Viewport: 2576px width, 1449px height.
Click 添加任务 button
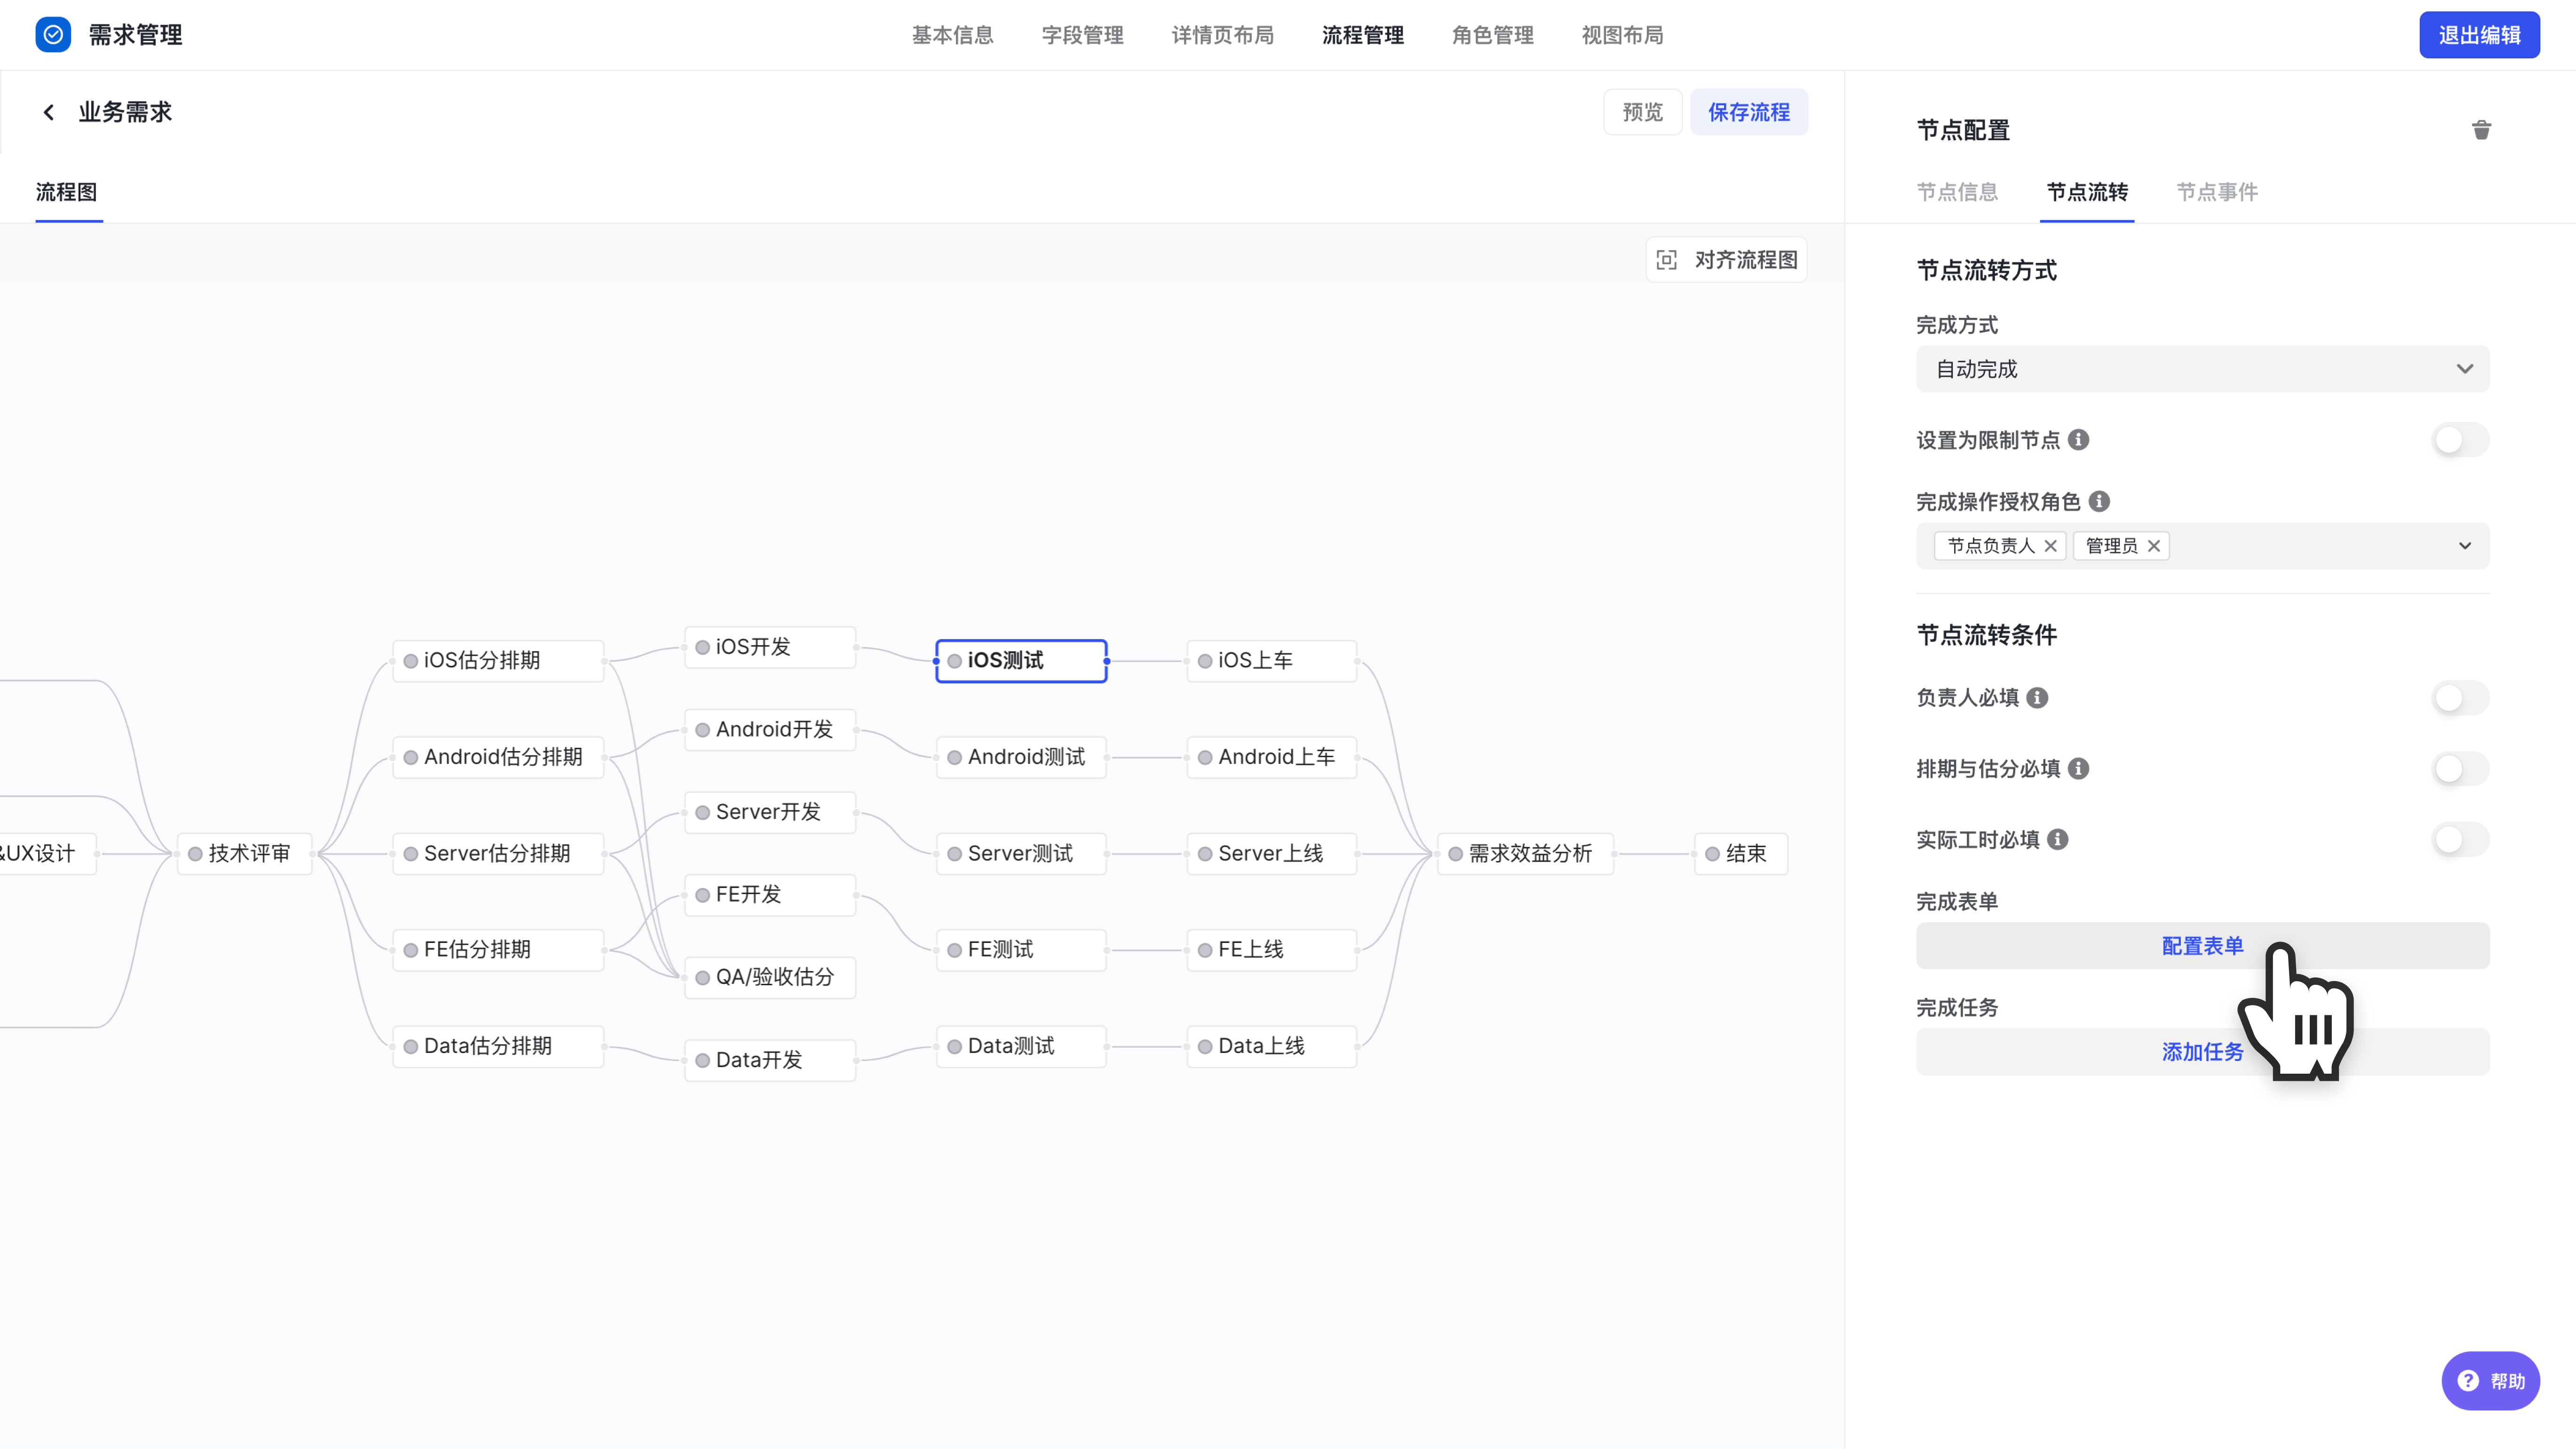click(x=2202, y=1052)
